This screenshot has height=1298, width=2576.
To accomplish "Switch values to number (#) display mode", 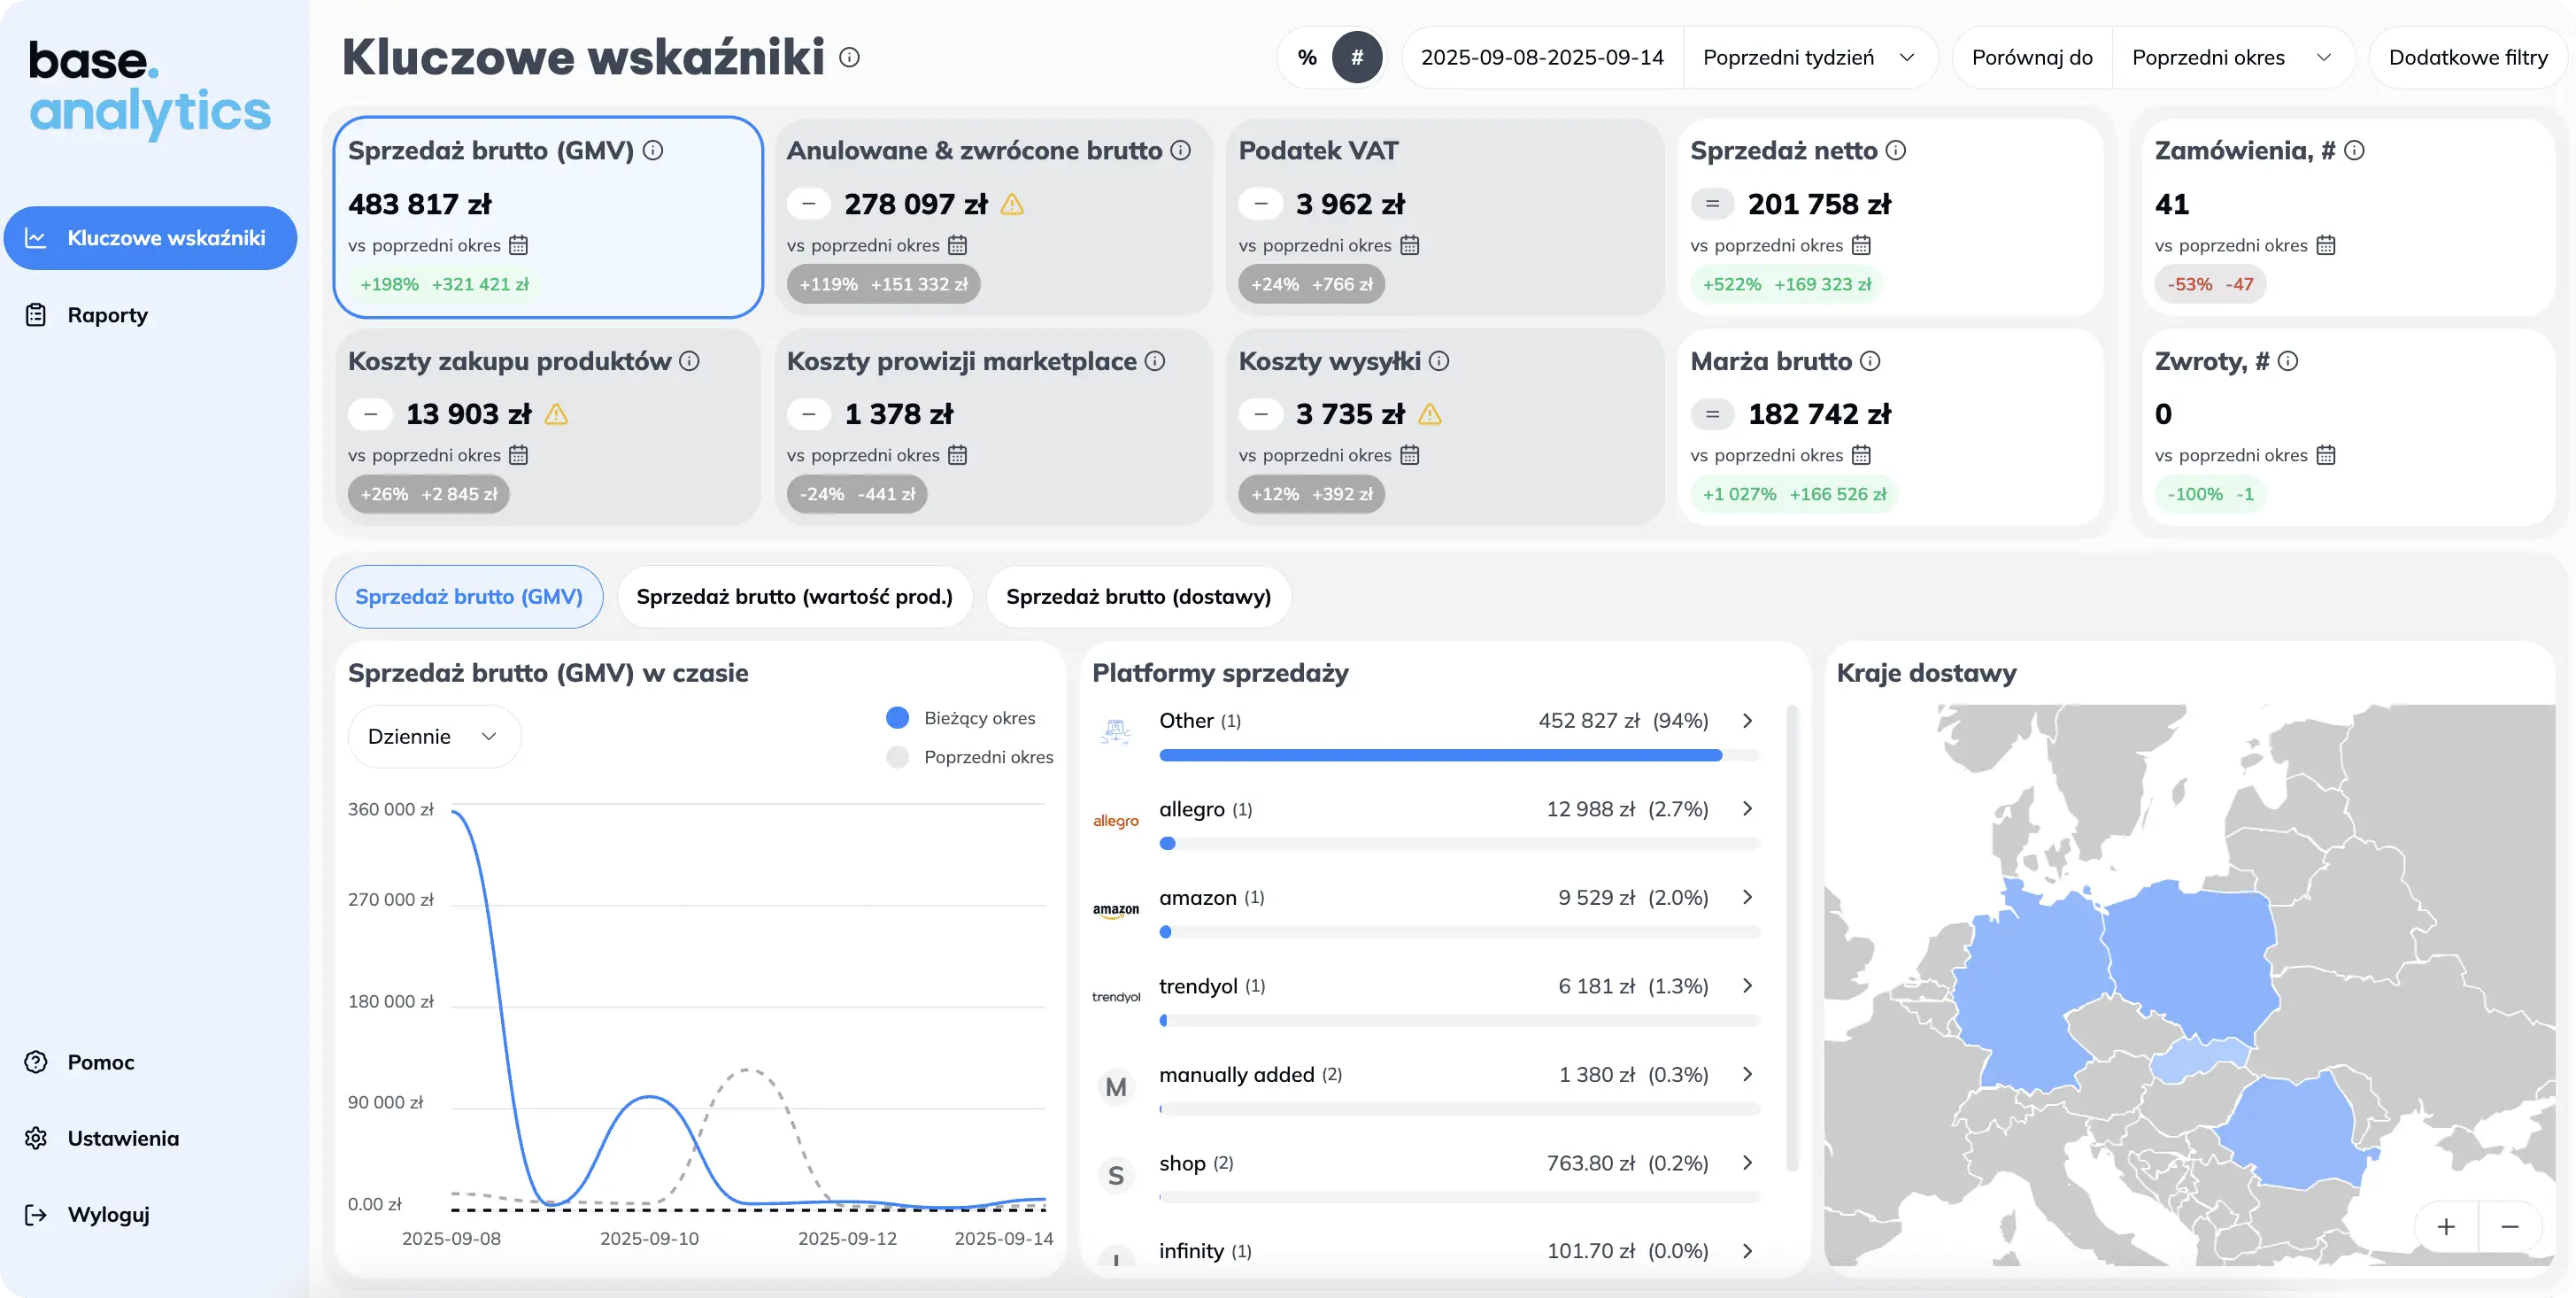I will pyautogui.click(x=1357, y=57).
